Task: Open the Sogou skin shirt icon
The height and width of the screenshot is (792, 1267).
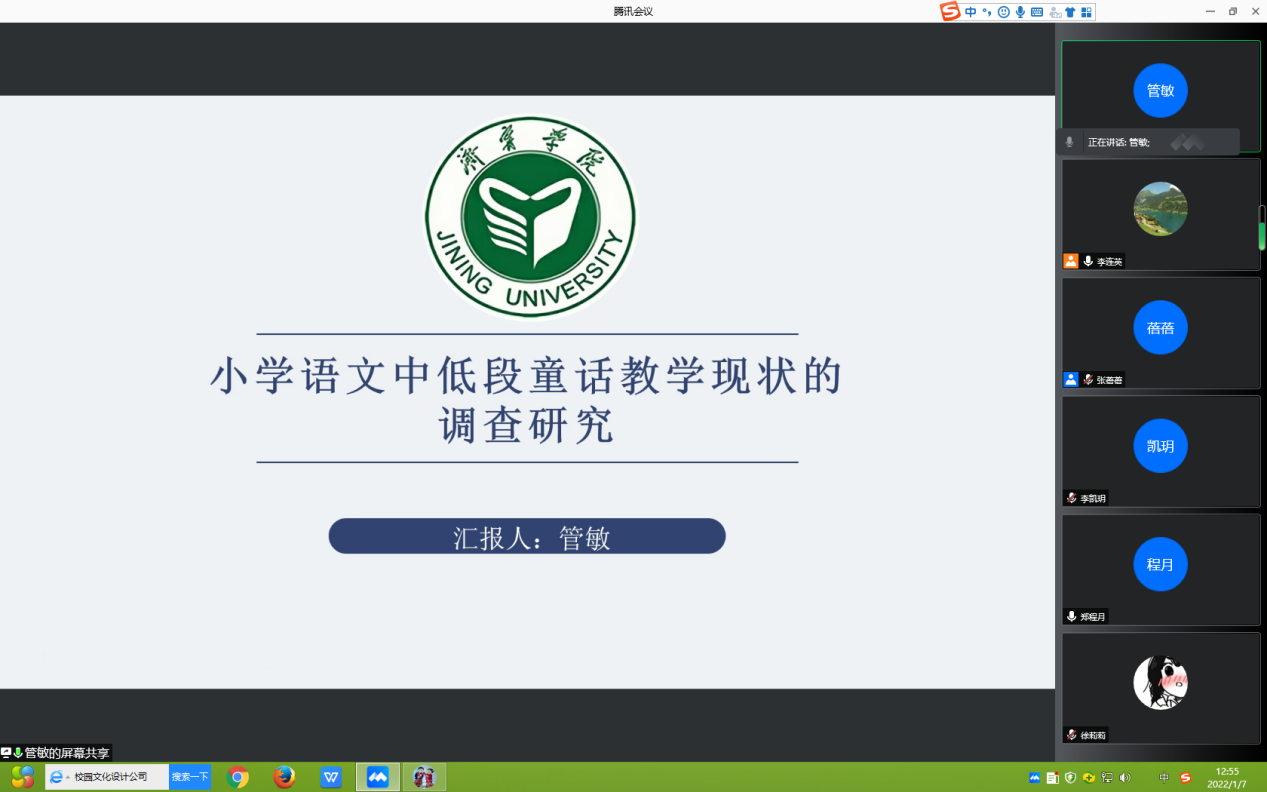Action: [x=1070, y=12]
